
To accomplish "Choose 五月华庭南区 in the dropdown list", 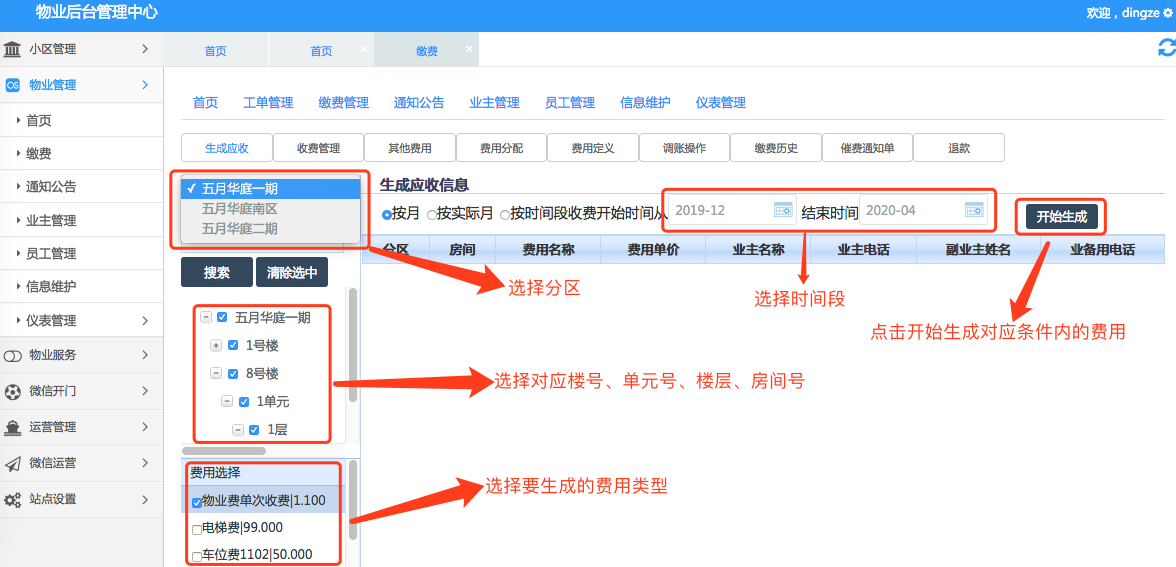I will 271,208.
